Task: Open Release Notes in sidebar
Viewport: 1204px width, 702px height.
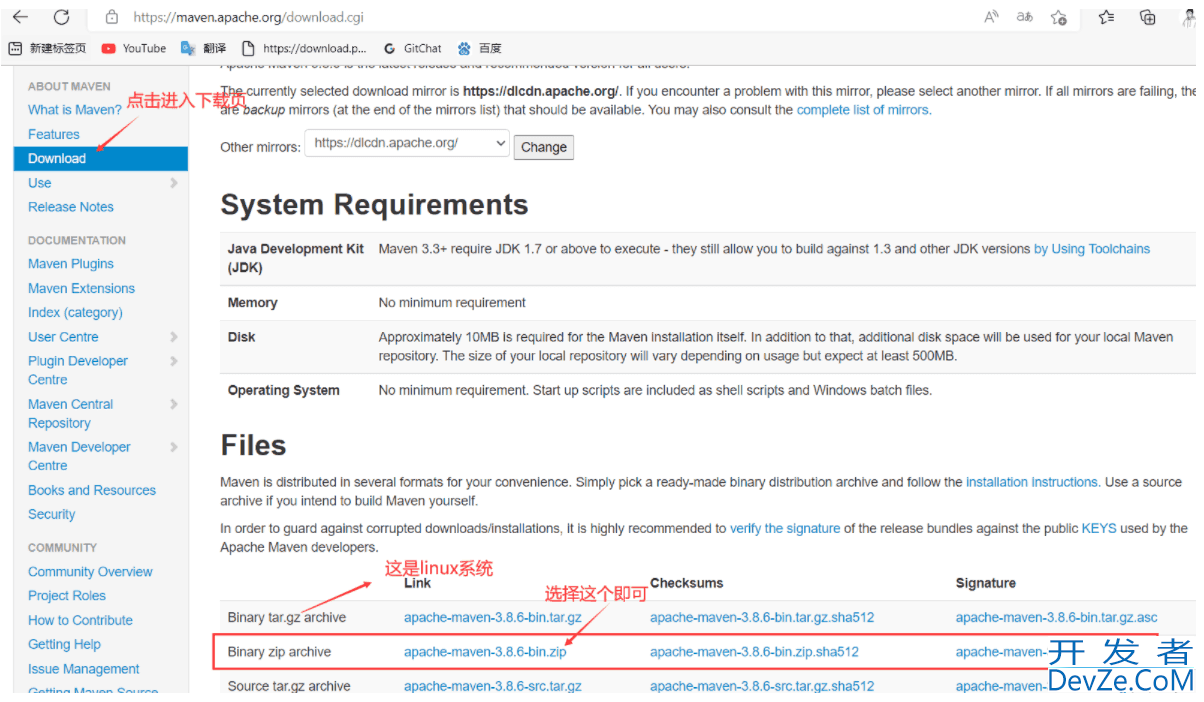Action: click(71, 207)
